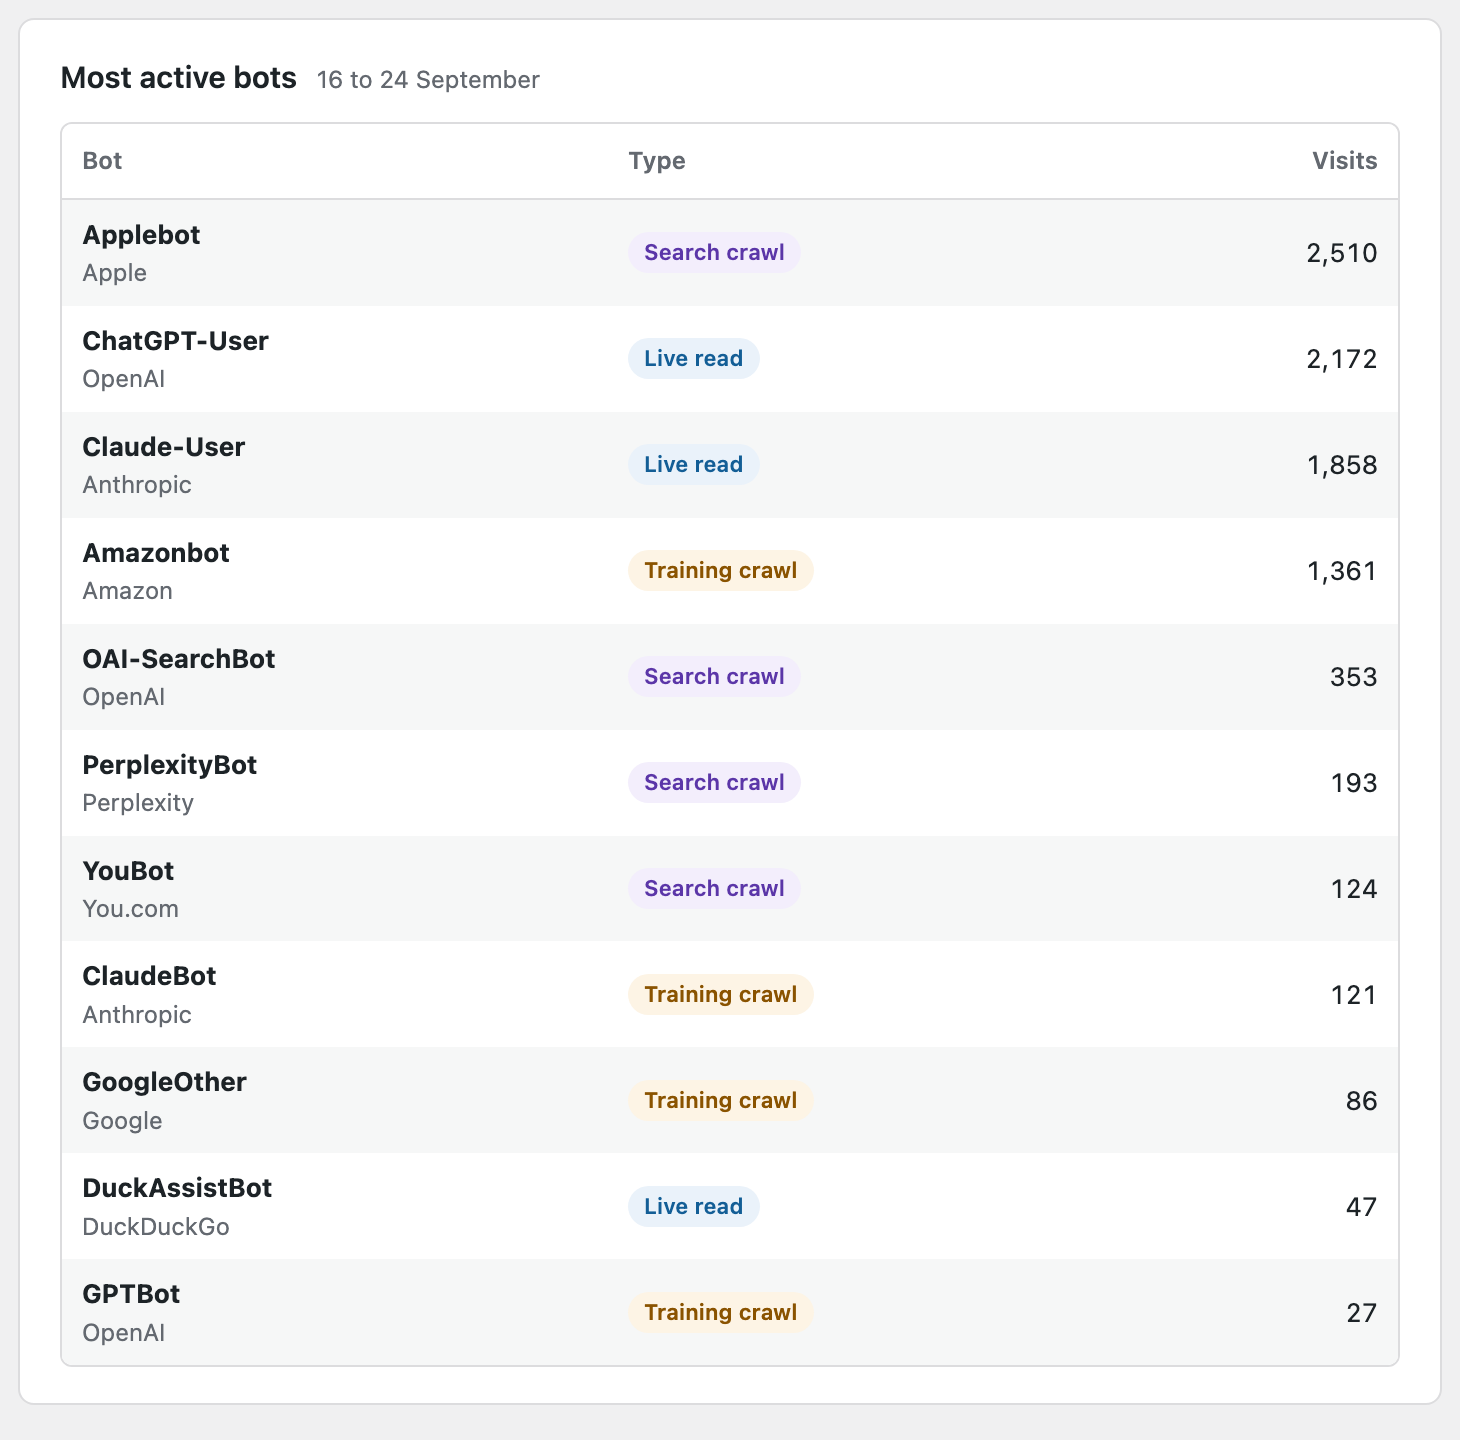This screenshot has height=1440, width=1460.
Task: Select the ClaudeBot bot name
Action: coord(149,976)
